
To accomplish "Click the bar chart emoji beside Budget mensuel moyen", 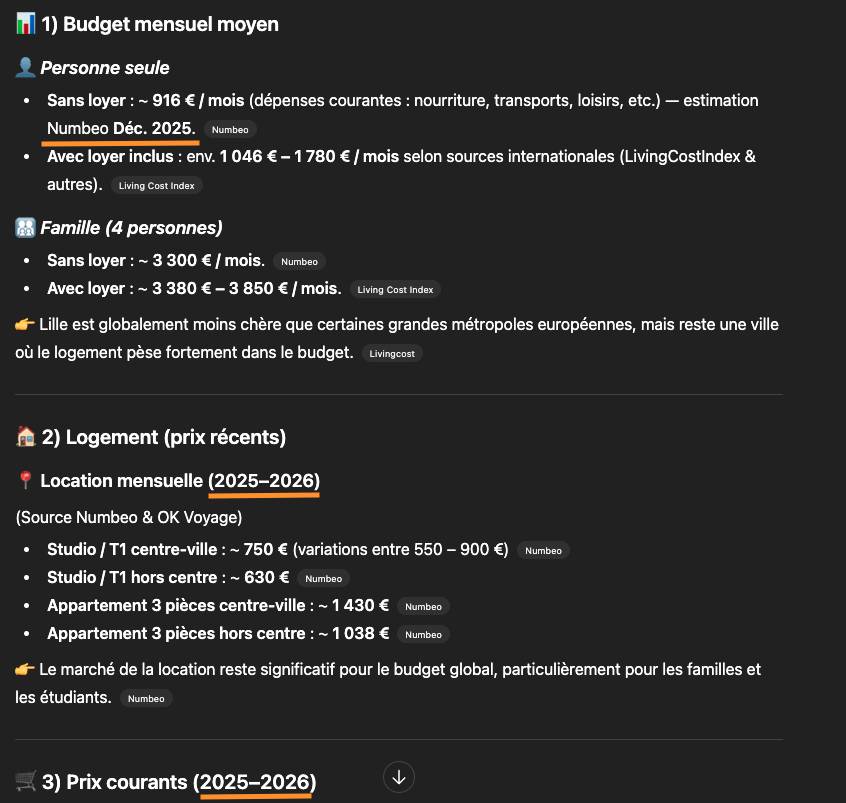I will tap(26, 24).
